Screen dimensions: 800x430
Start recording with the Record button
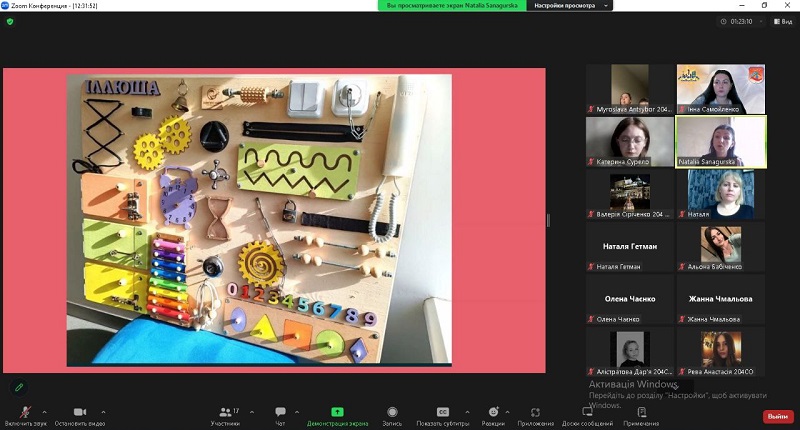391,414
